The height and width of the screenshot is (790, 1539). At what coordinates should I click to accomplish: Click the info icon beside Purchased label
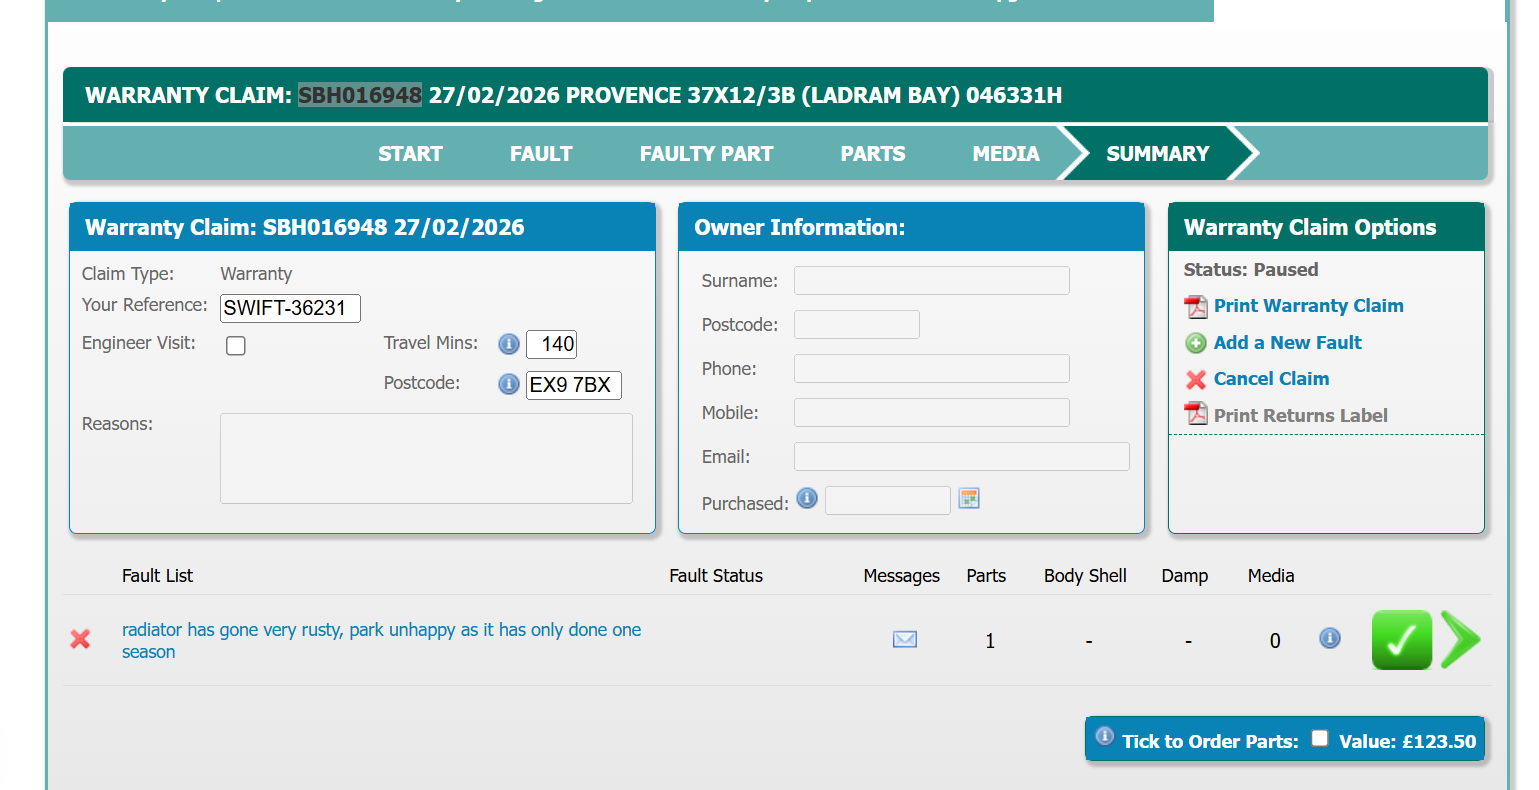coord(807,498)
